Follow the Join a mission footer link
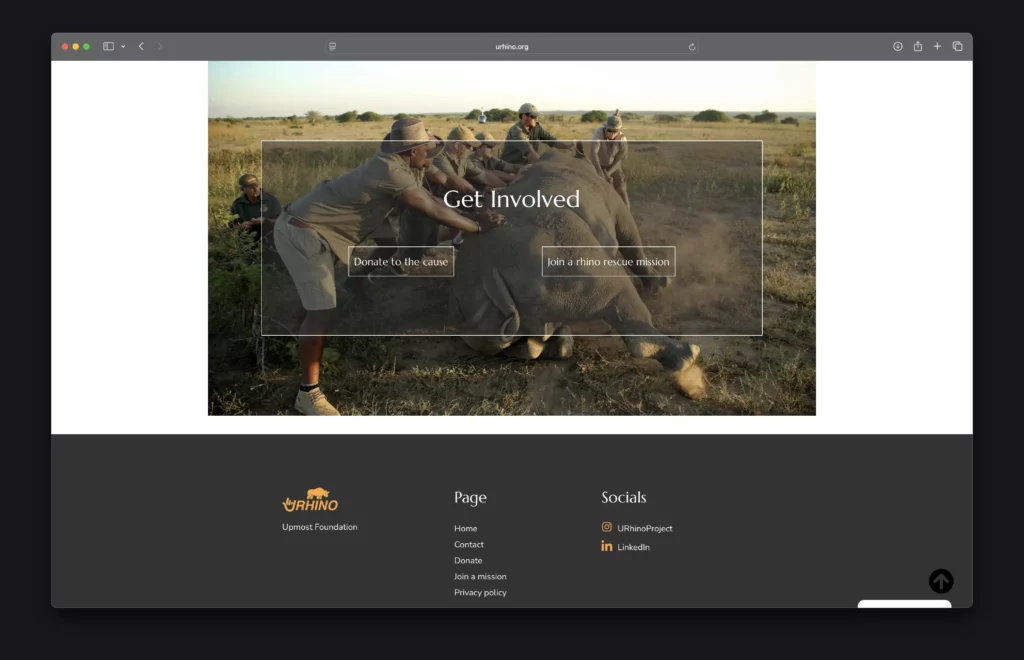Screen dimensions: 1024x660 (x=480, y=577)
